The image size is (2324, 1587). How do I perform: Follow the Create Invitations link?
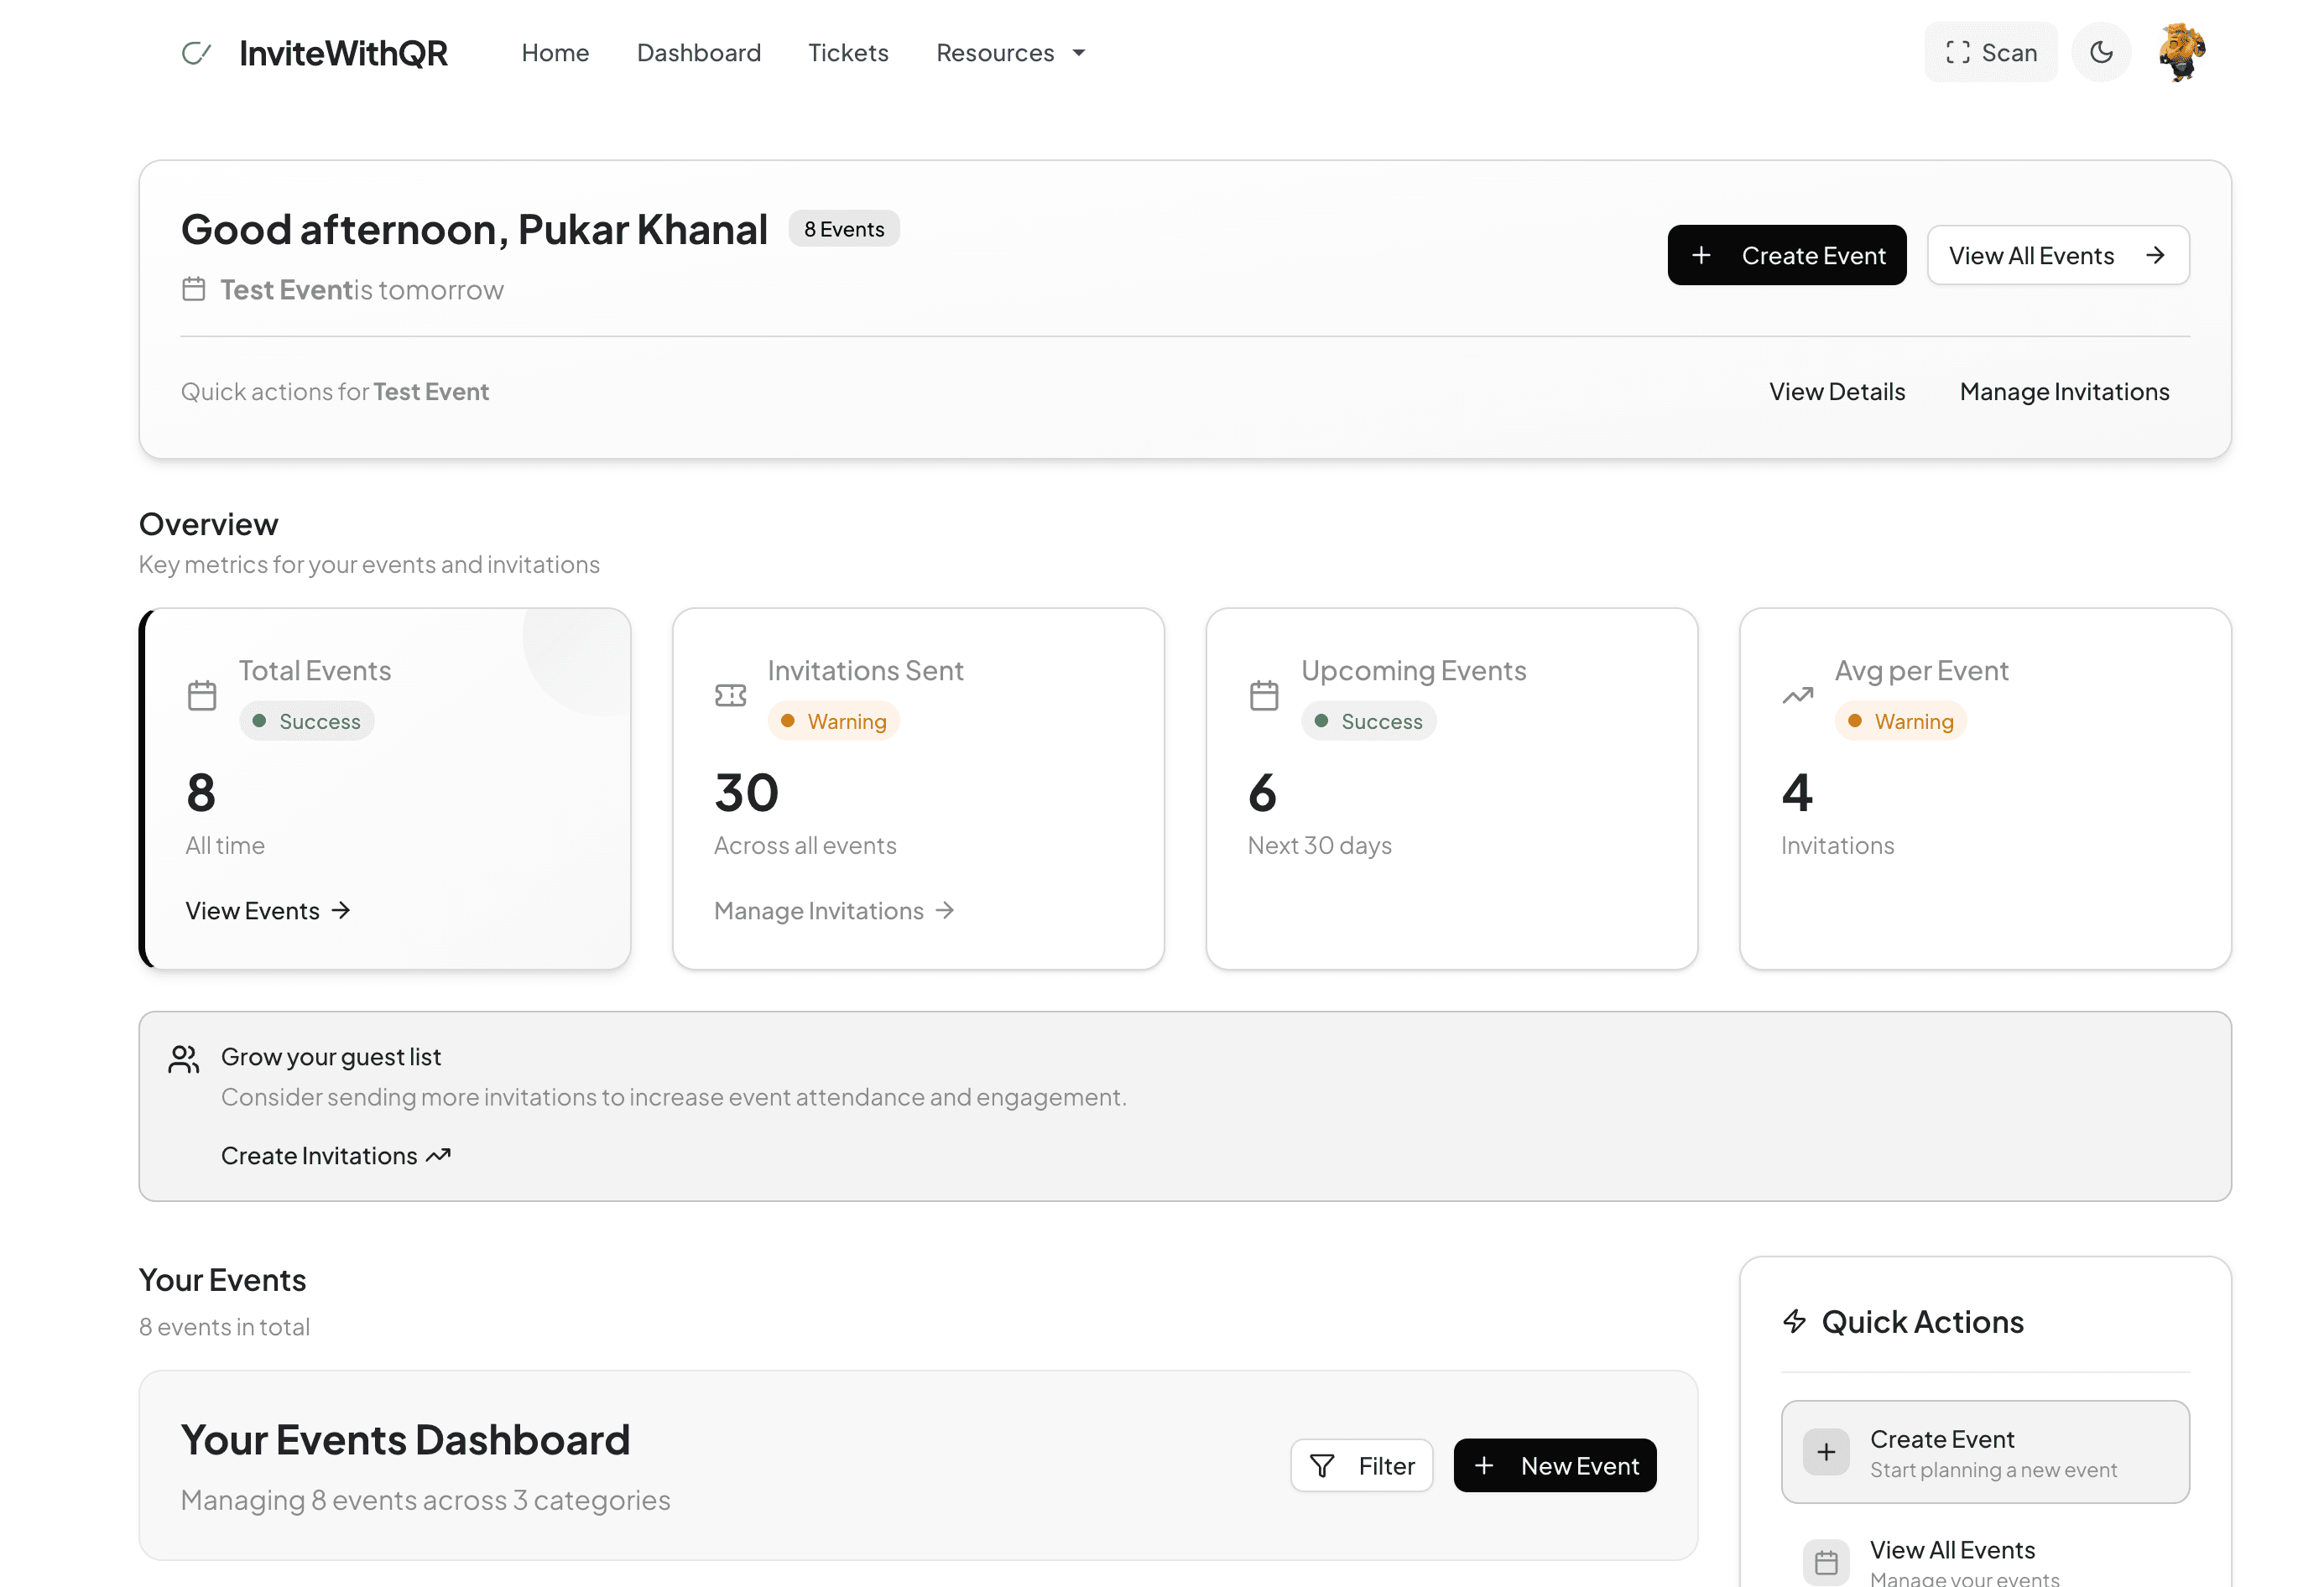point(336,1156)
